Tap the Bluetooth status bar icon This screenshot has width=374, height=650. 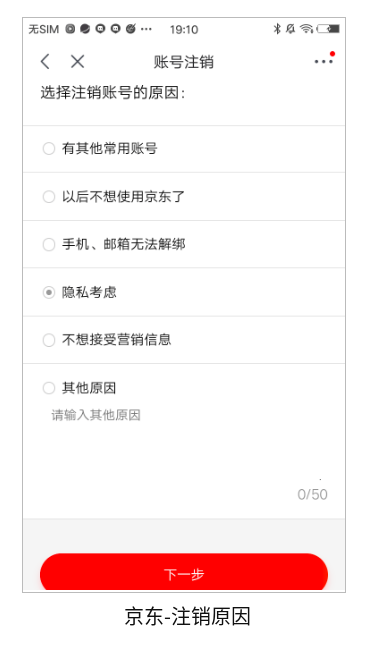pyautogui.click(x=277, y=29)
